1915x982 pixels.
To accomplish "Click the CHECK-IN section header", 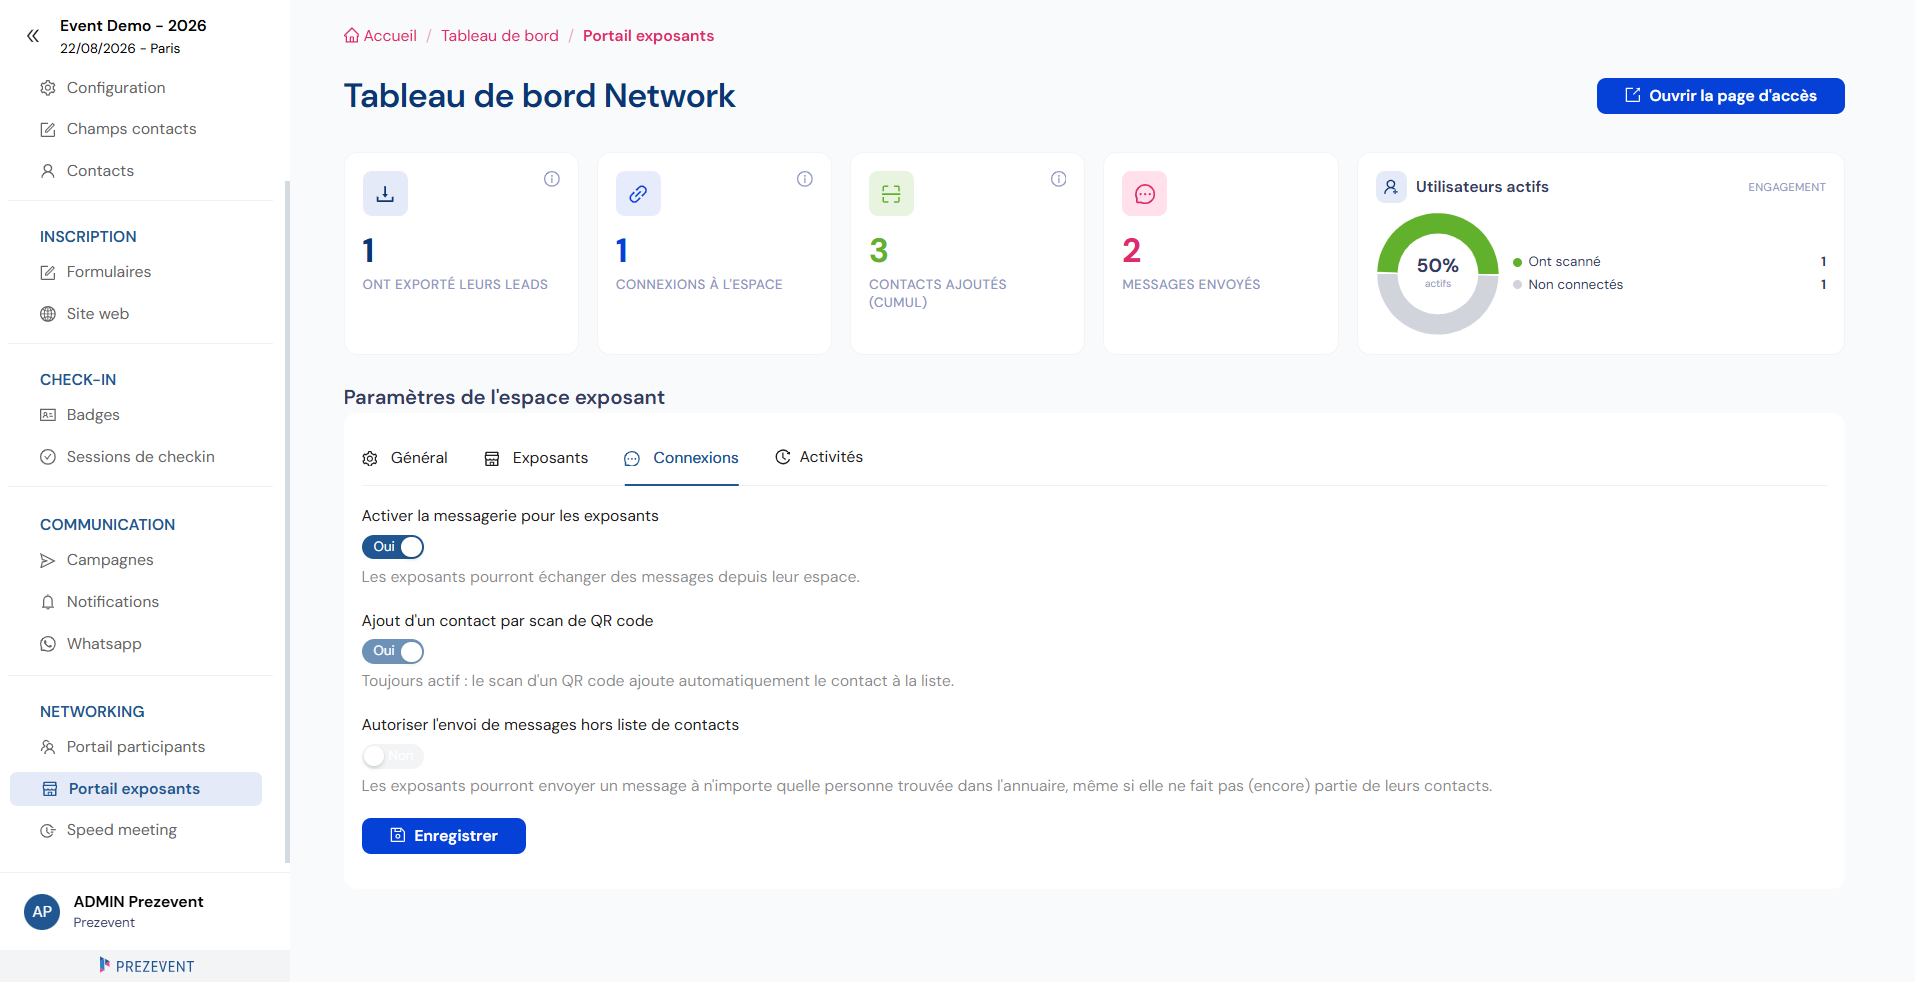I will 78,380.
